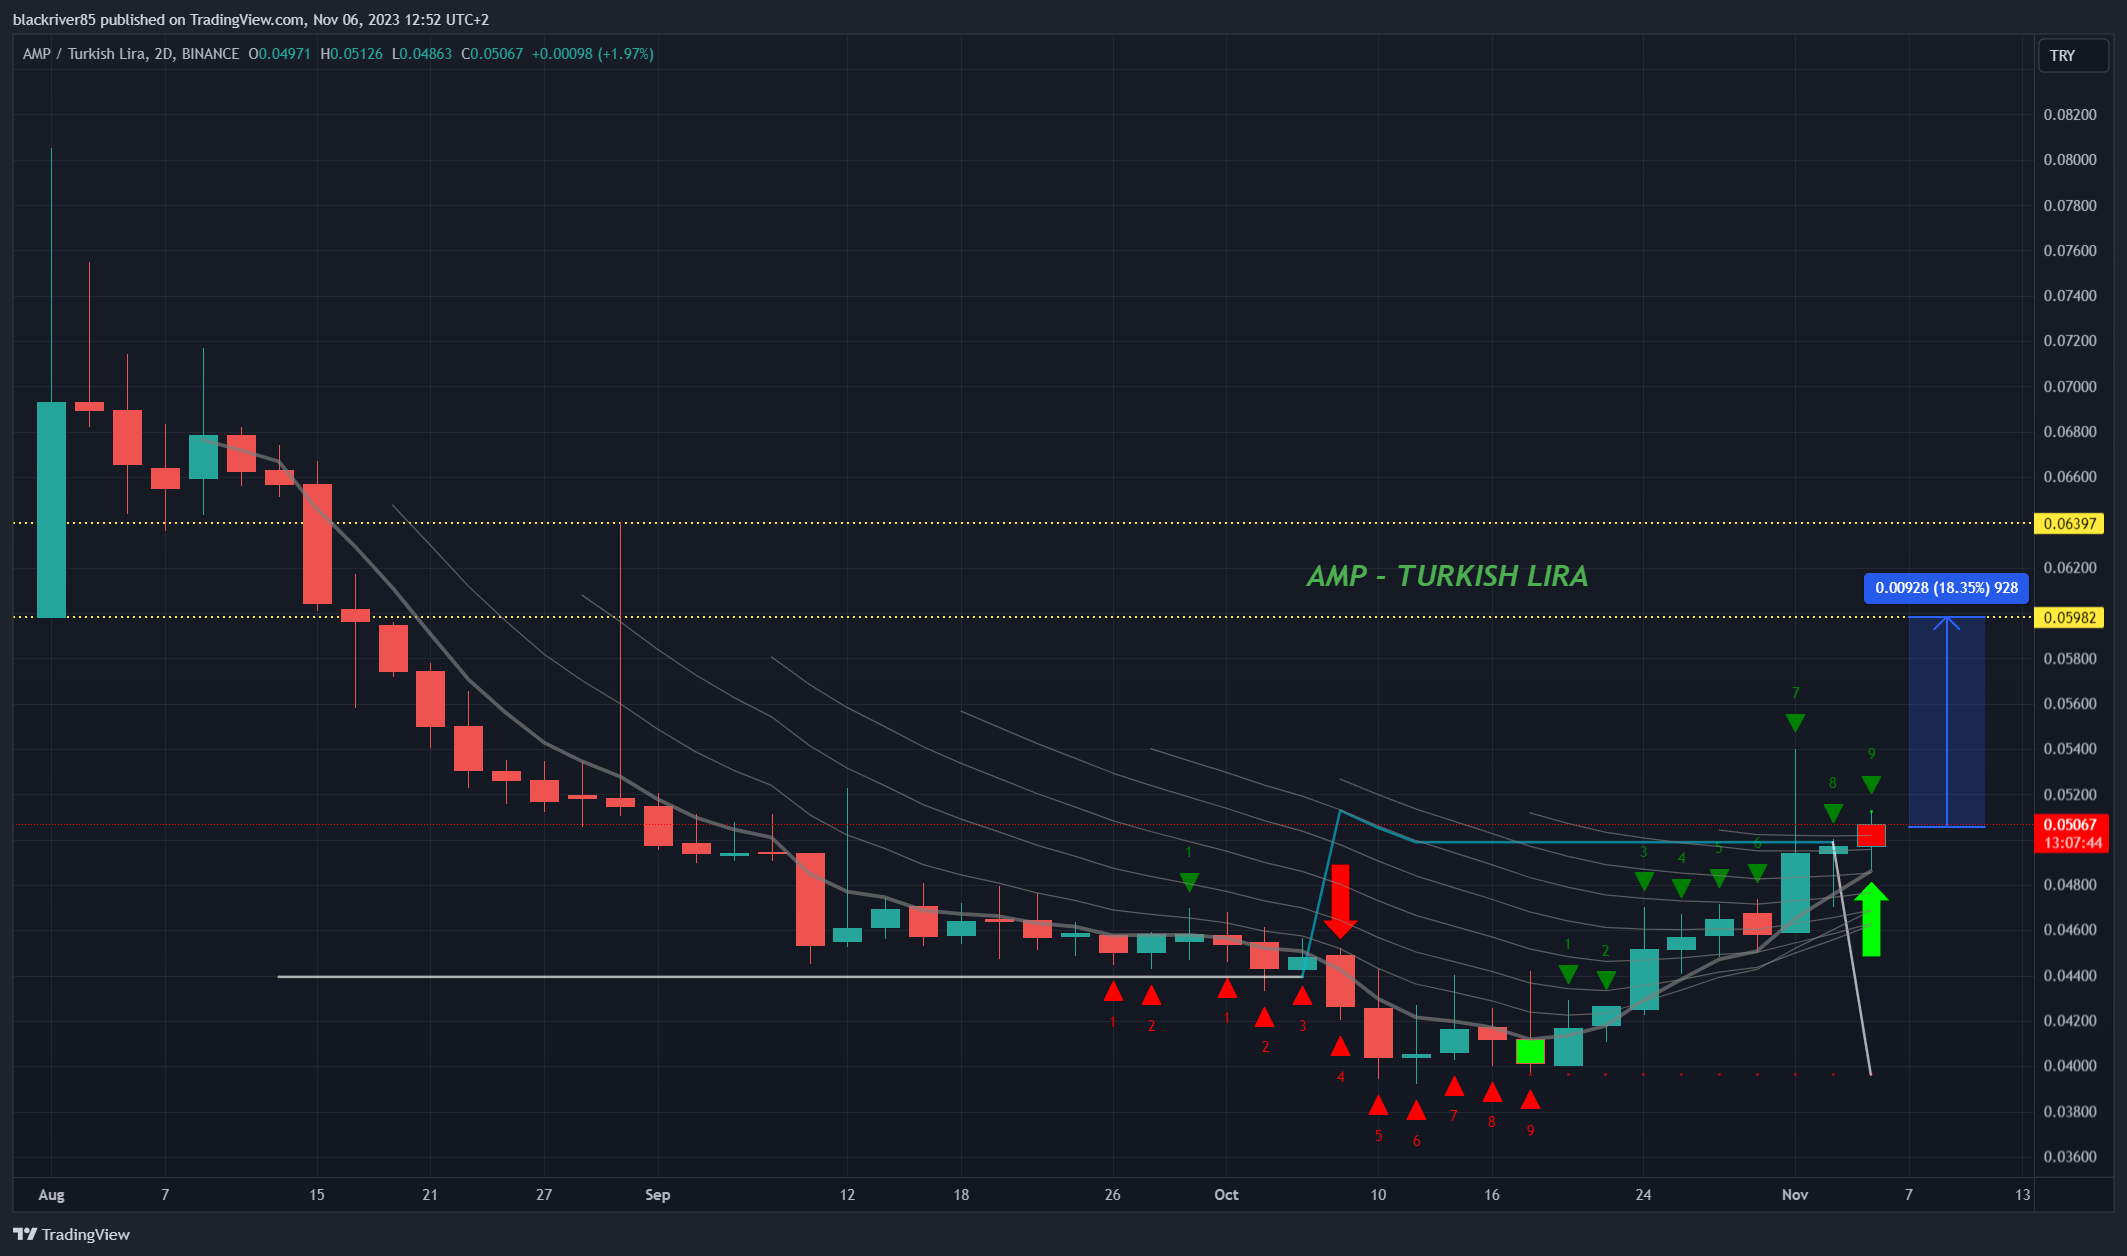Image resolution: width=2127 pixels, height=1256 pixels.
Task: Click the bright green highlighted candle
Action: click(x=1530, y=1051)
